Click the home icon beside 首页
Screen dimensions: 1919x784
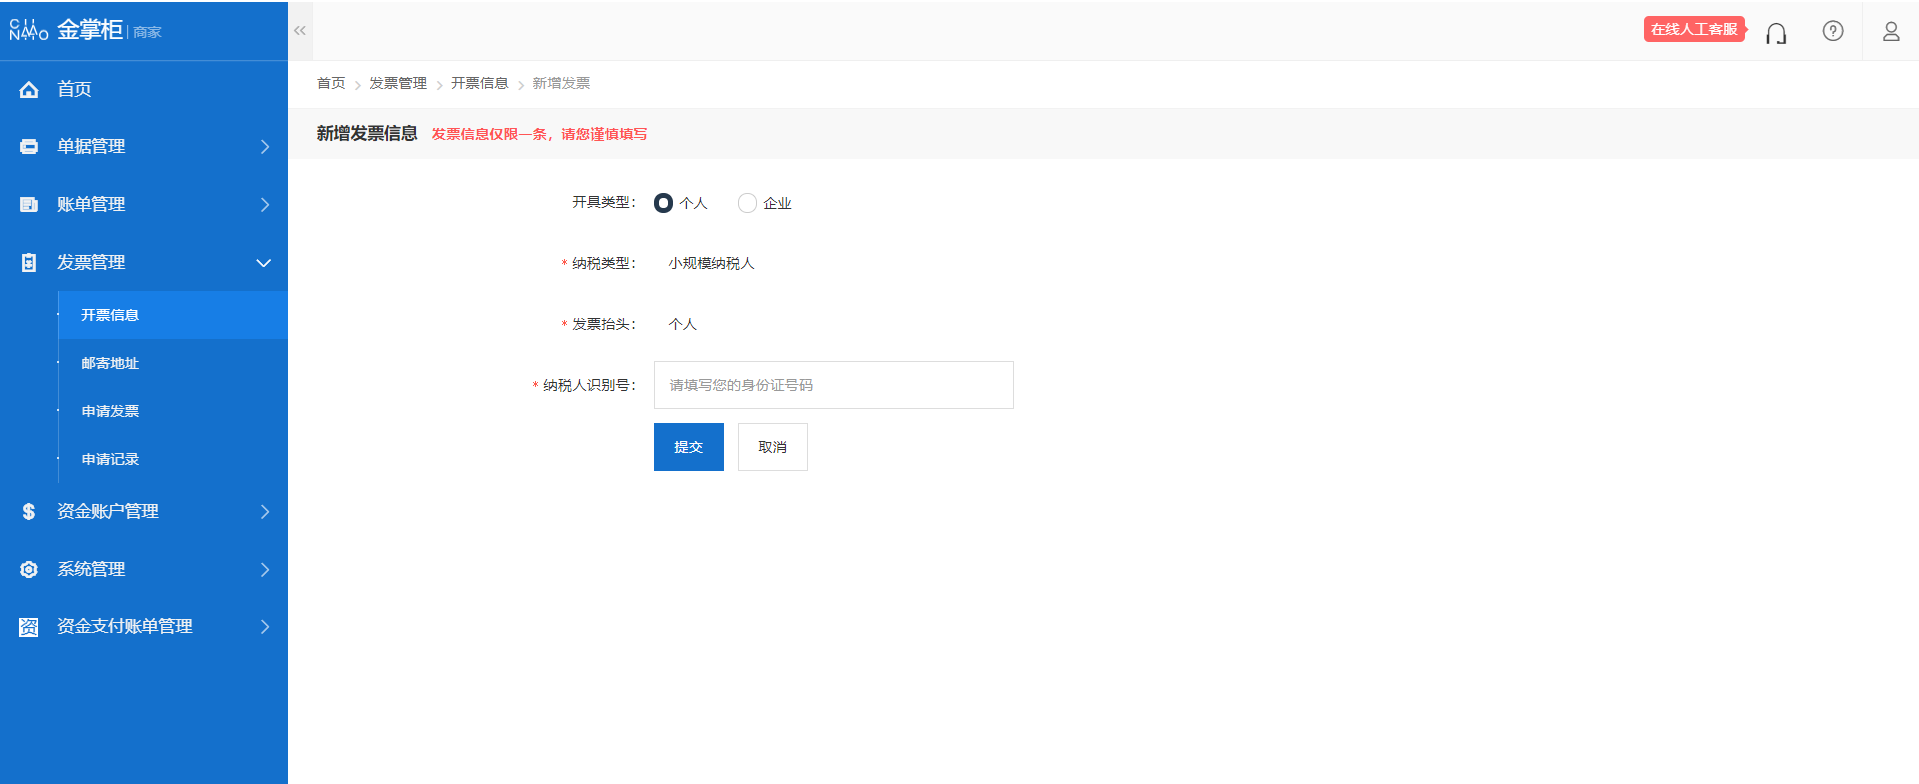click(x=29, y=89)
